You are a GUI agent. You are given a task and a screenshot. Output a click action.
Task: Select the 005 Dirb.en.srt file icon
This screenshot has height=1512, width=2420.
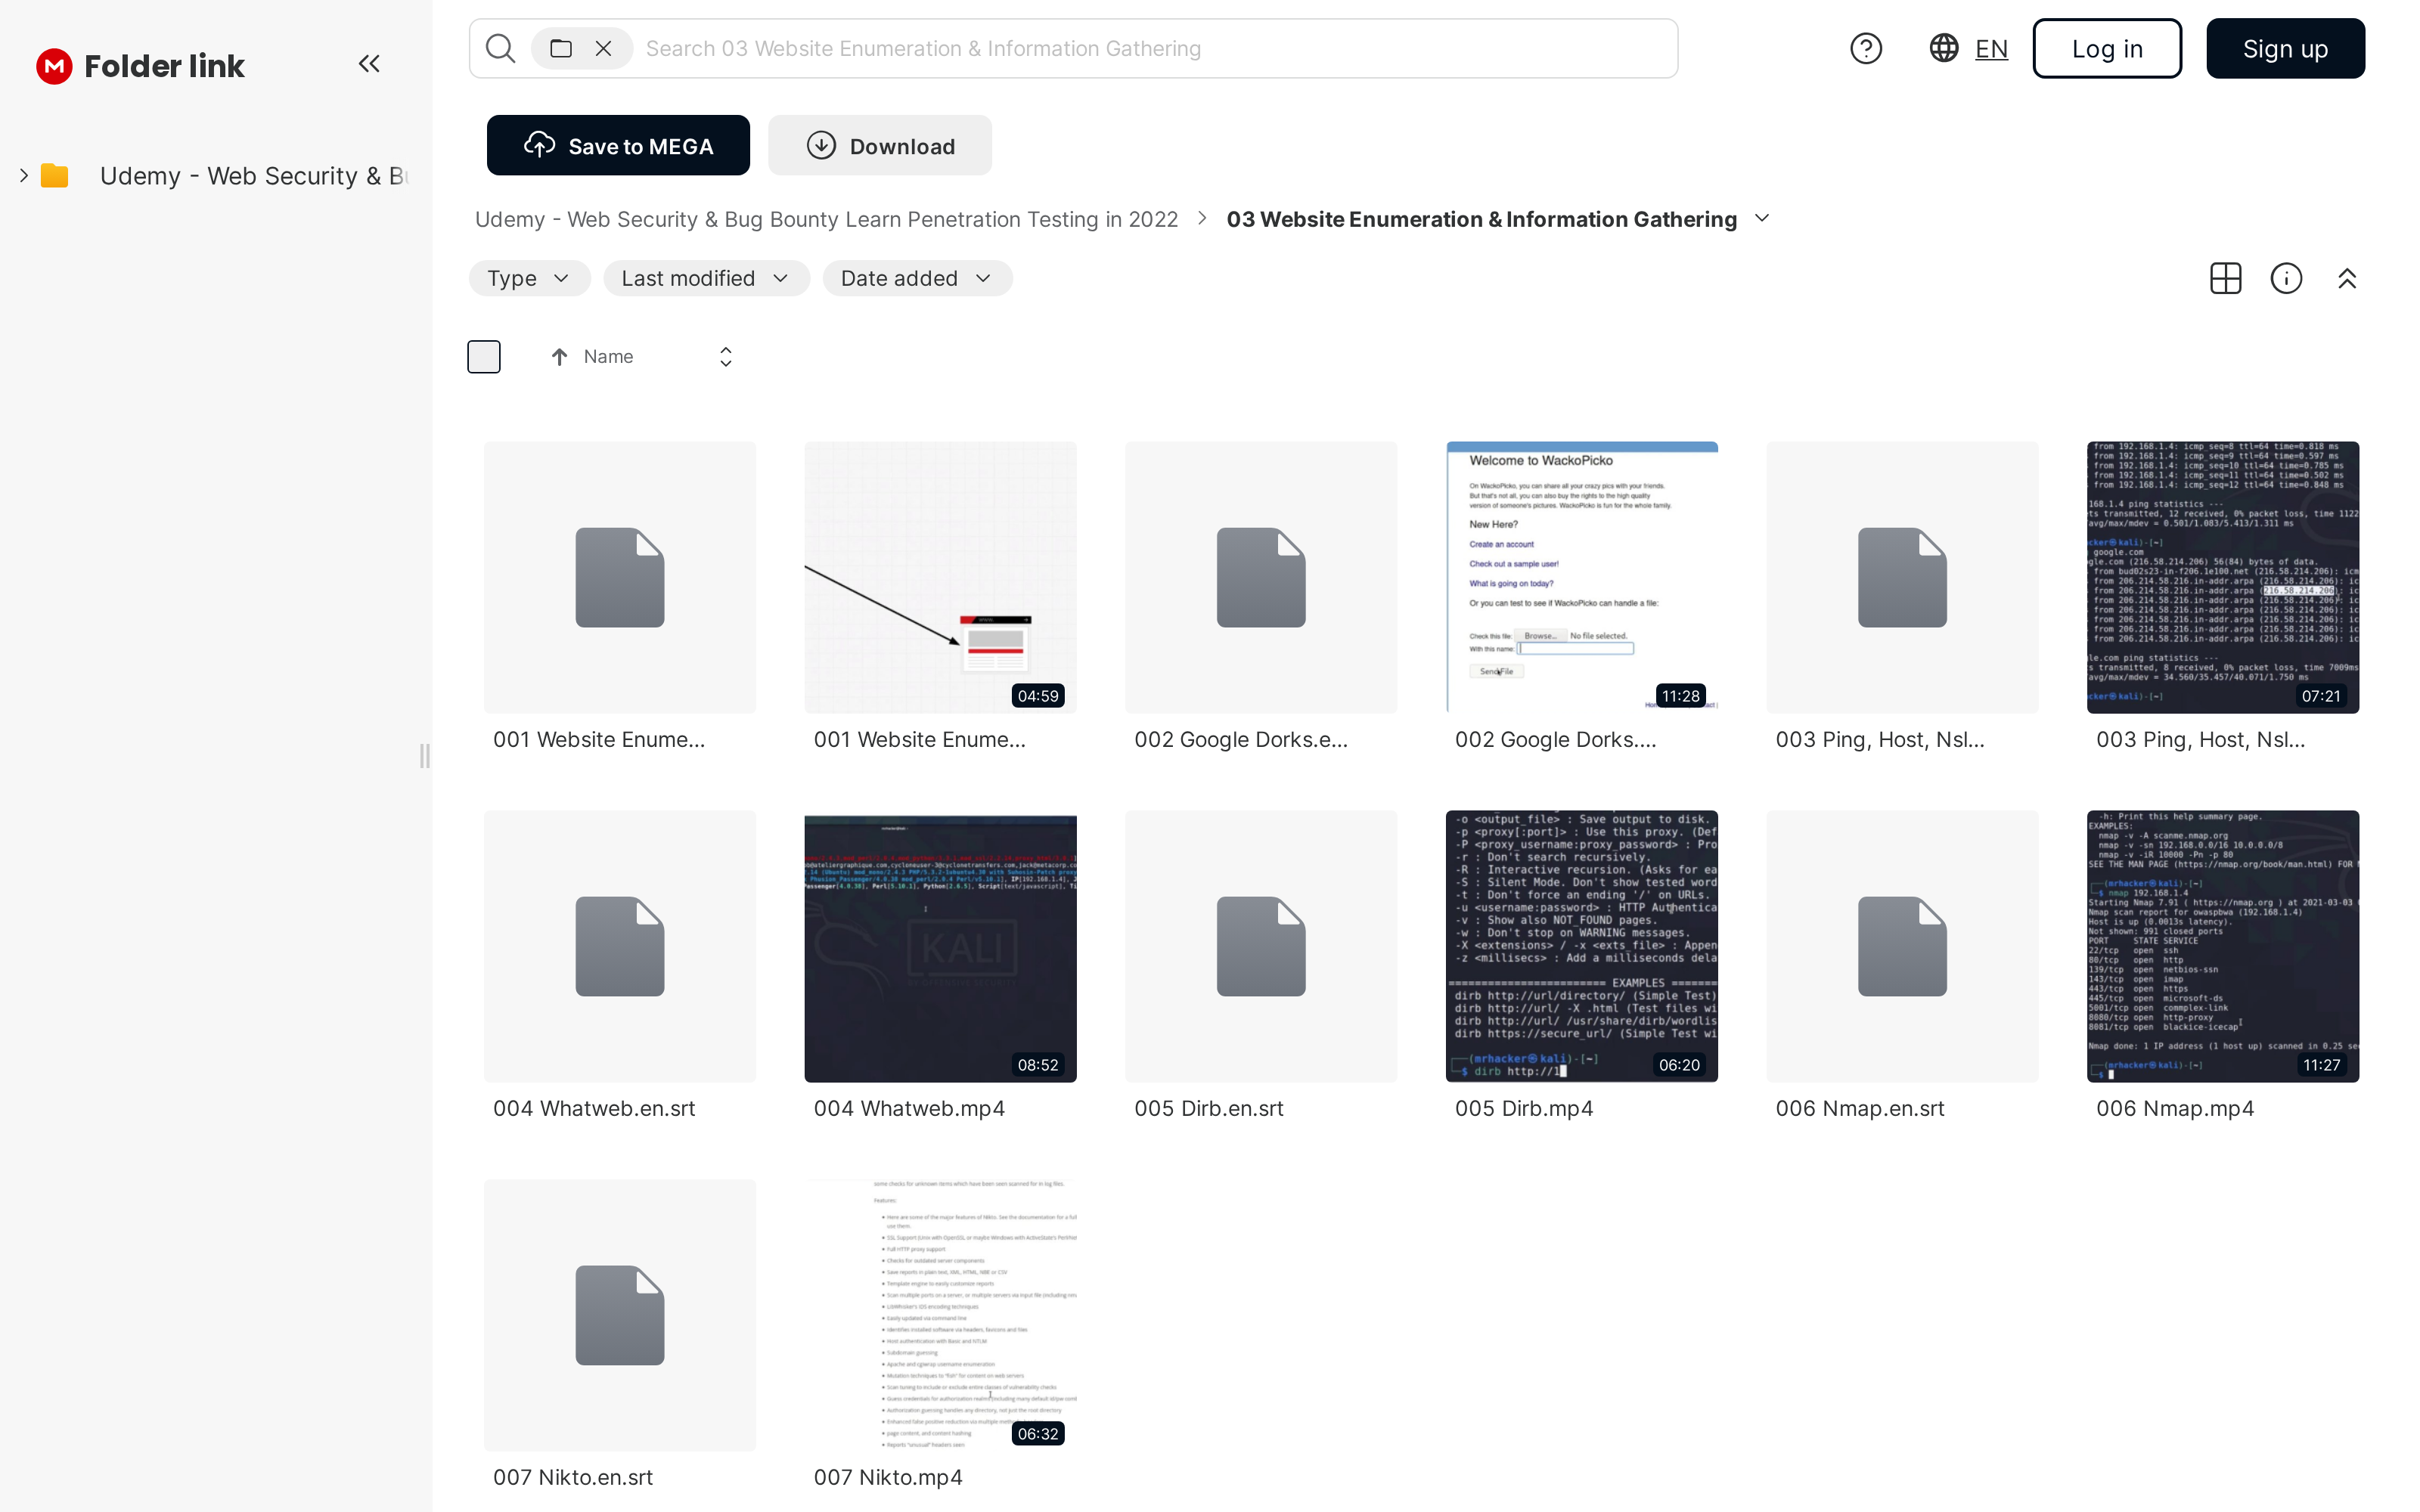[1261, 946]
